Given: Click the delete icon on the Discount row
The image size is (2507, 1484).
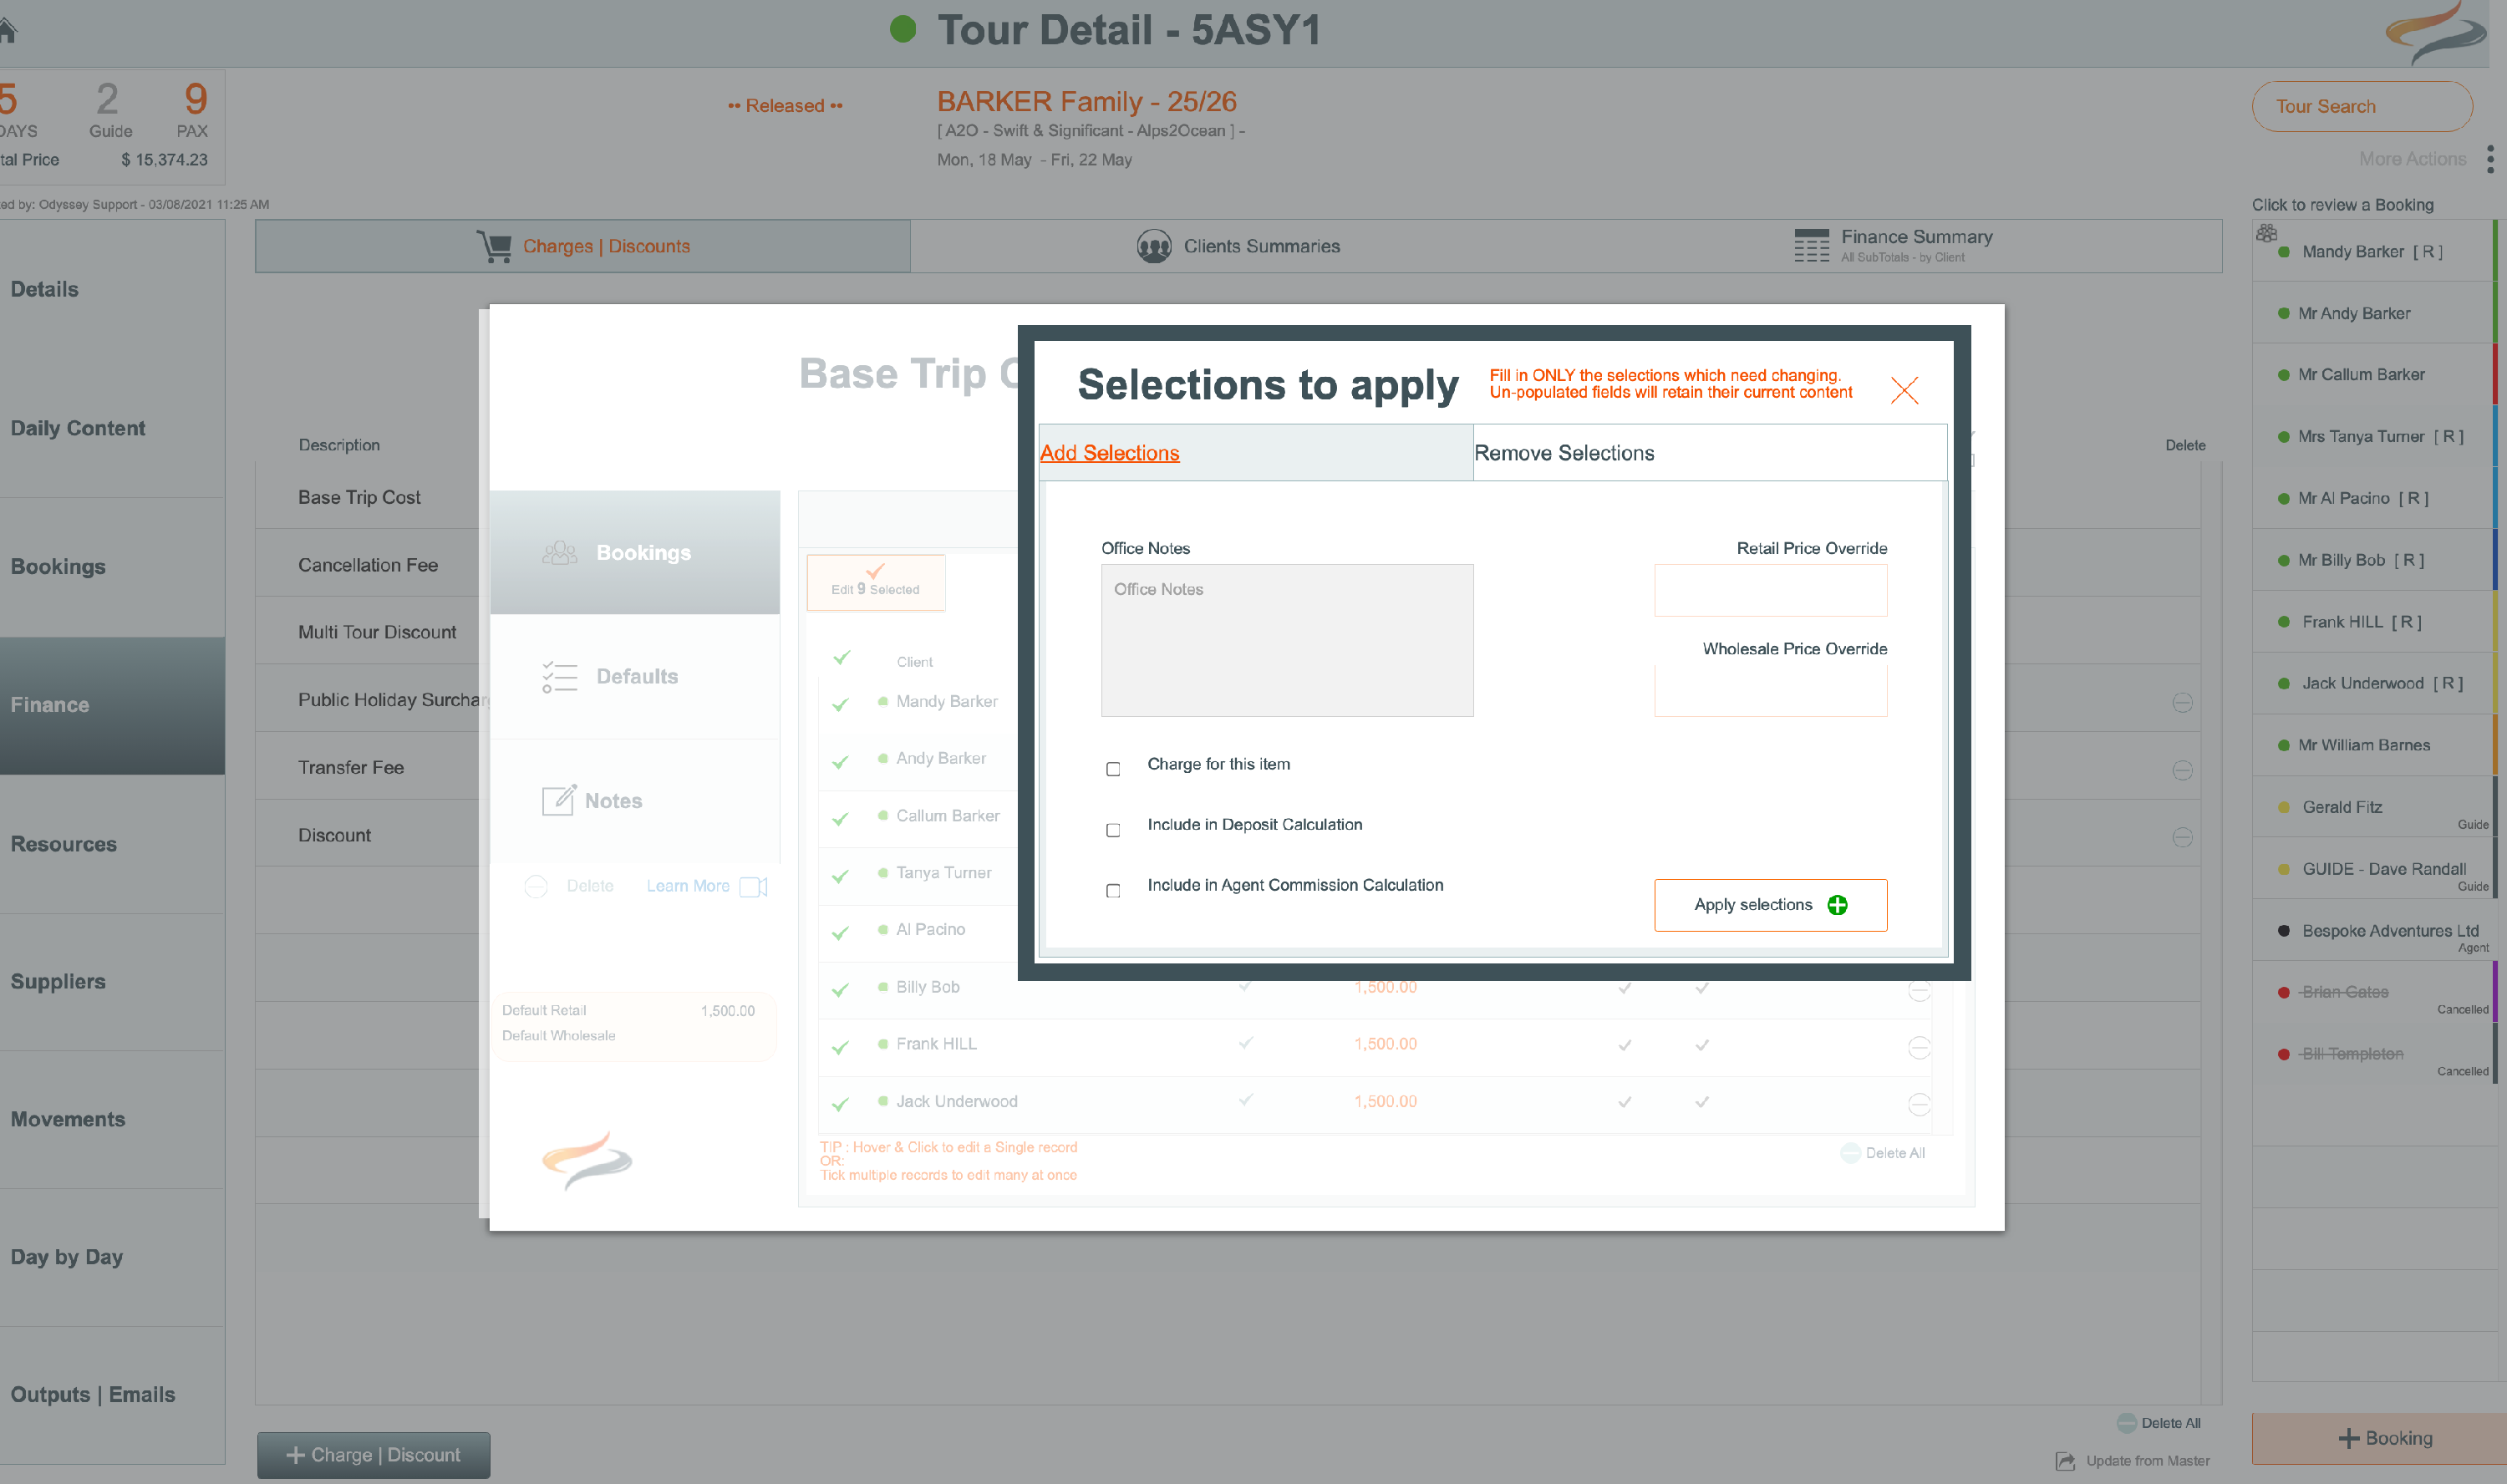Looking at the screenshot, I should click(x=2182, y=837).
